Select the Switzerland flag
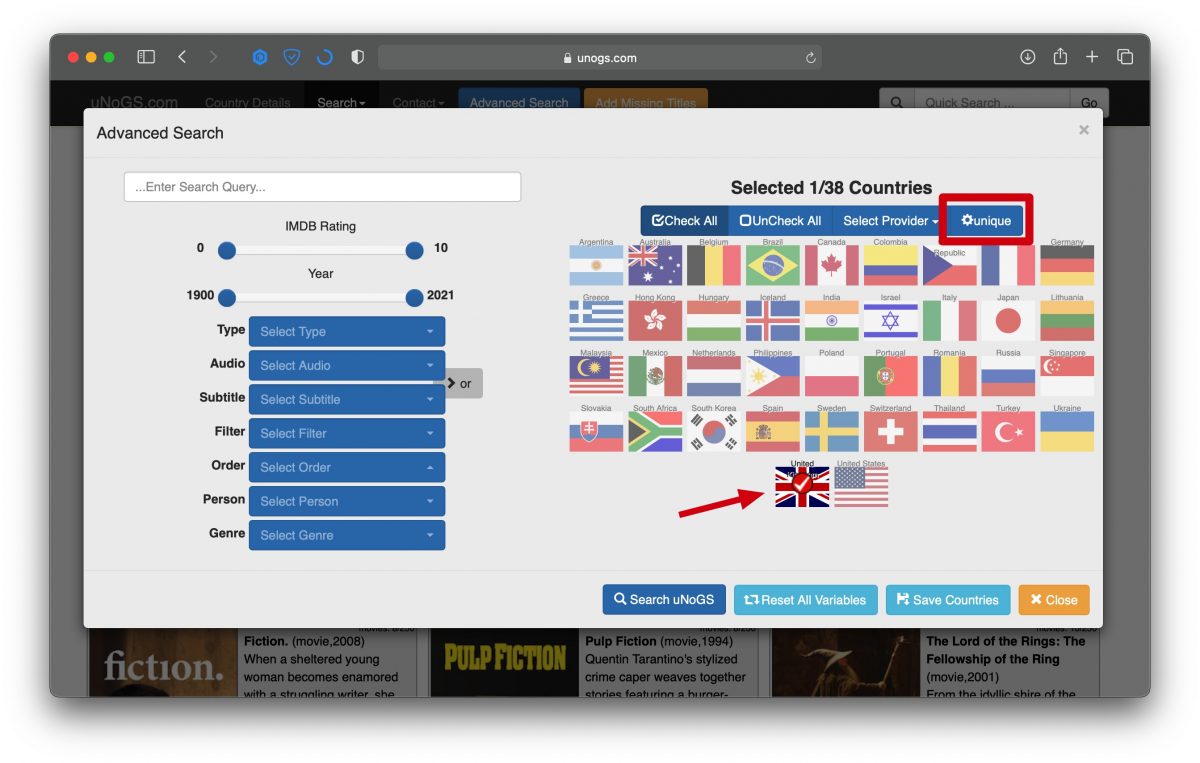Viewport: 1200px width, 763px height. click(890, 432)
